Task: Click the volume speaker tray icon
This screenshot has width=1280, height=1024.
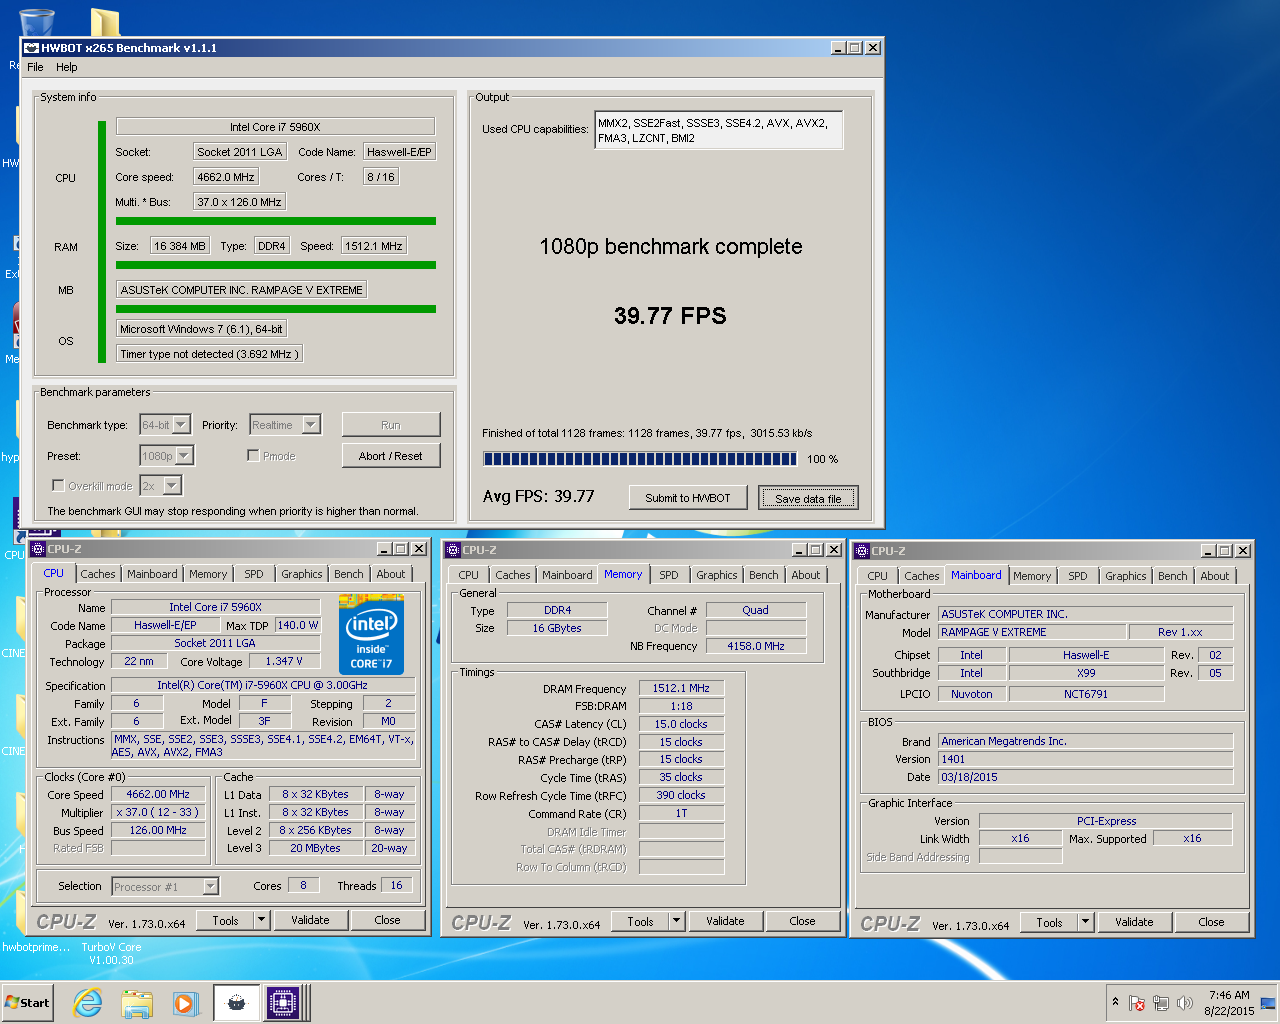Action: 1185,1003
